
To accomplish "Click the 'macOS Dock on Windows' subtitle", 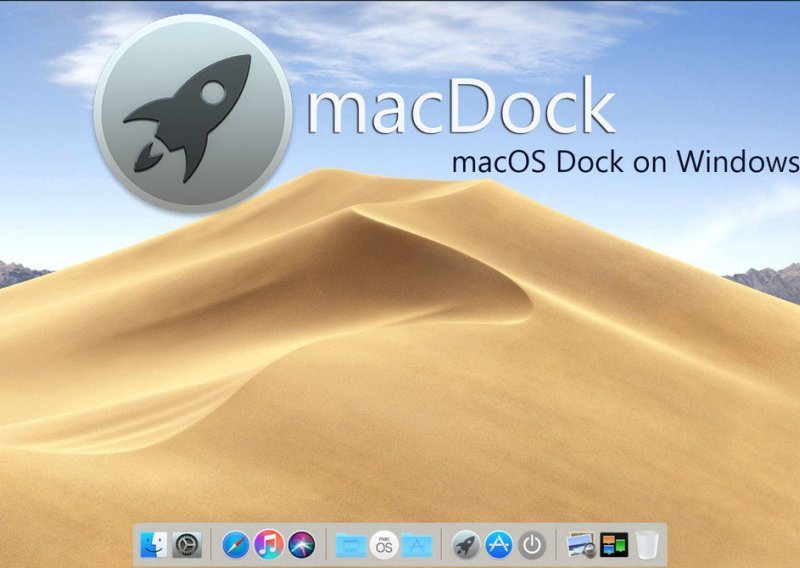I will 626,162.
